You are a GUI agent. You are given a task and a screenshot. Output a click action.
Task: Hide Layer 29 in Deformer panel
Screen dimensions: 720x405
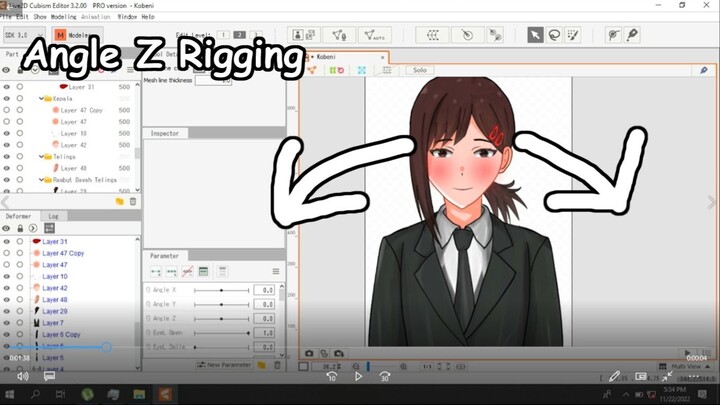(x=6, y=311)
